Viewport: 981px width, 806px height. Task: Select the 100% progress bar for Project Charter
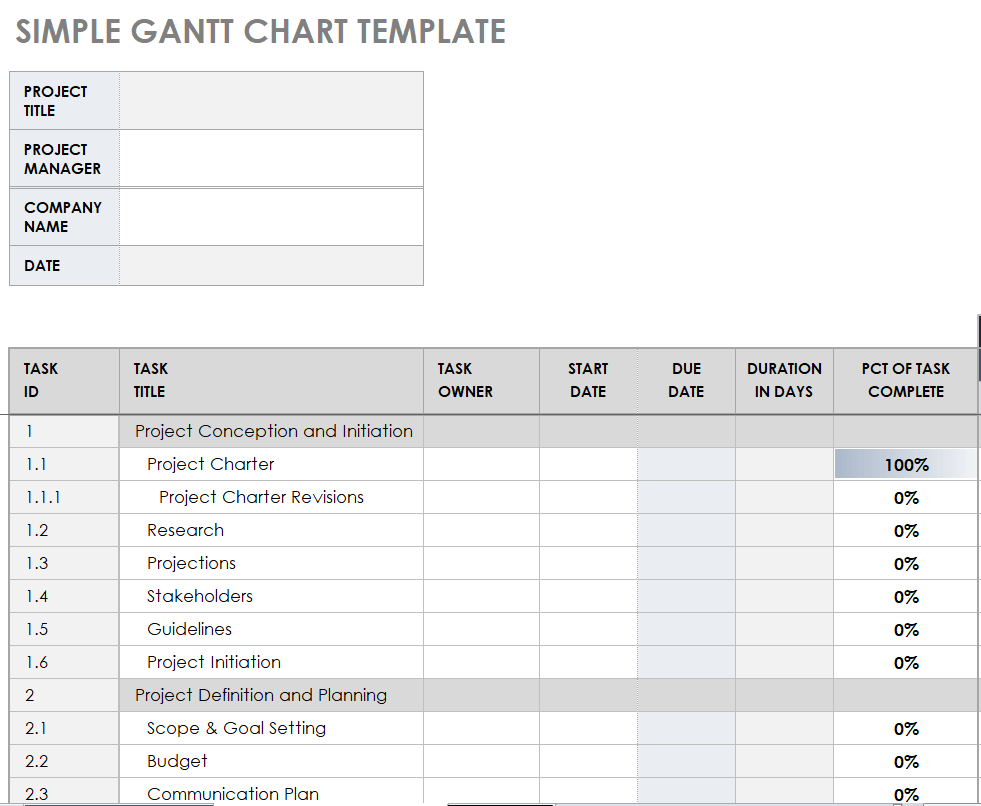pos(905,465)
